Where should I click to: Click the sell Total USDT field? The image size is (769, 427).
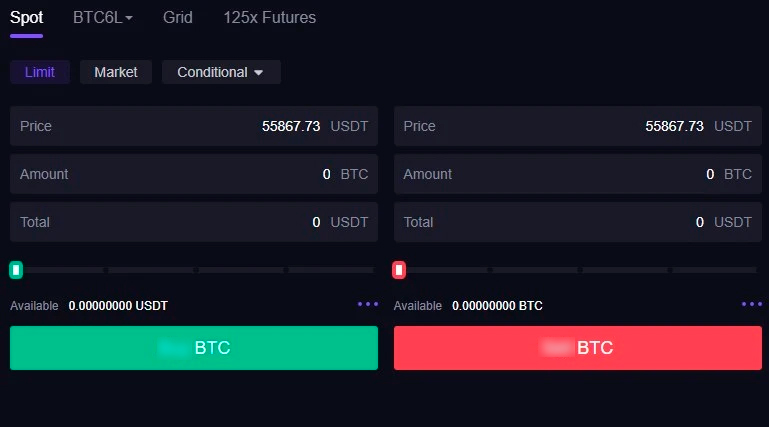[578, 222]
